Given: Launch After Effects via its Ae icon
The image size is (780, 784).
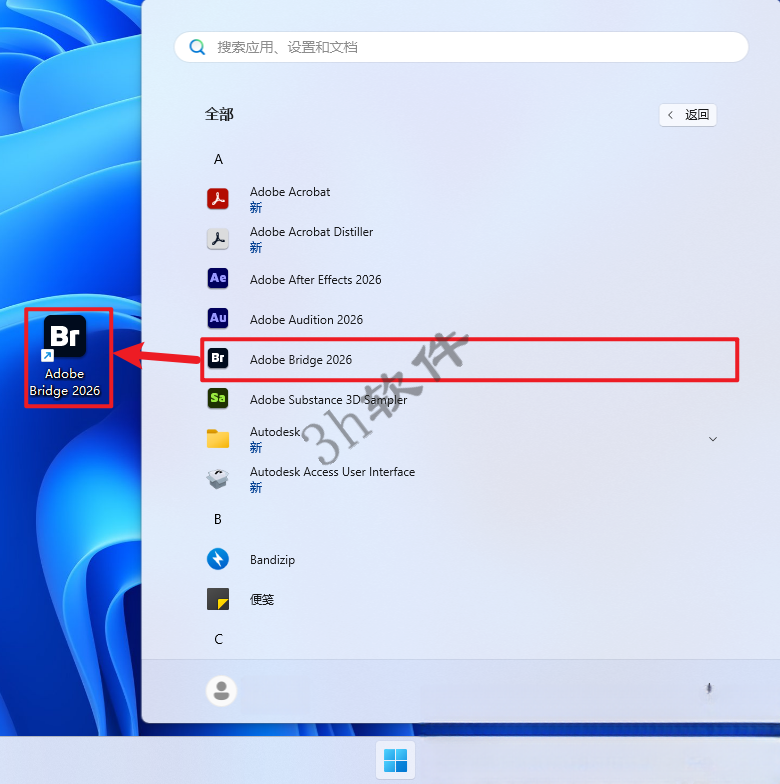Looking at the screenshot, I should click(218, 278).
